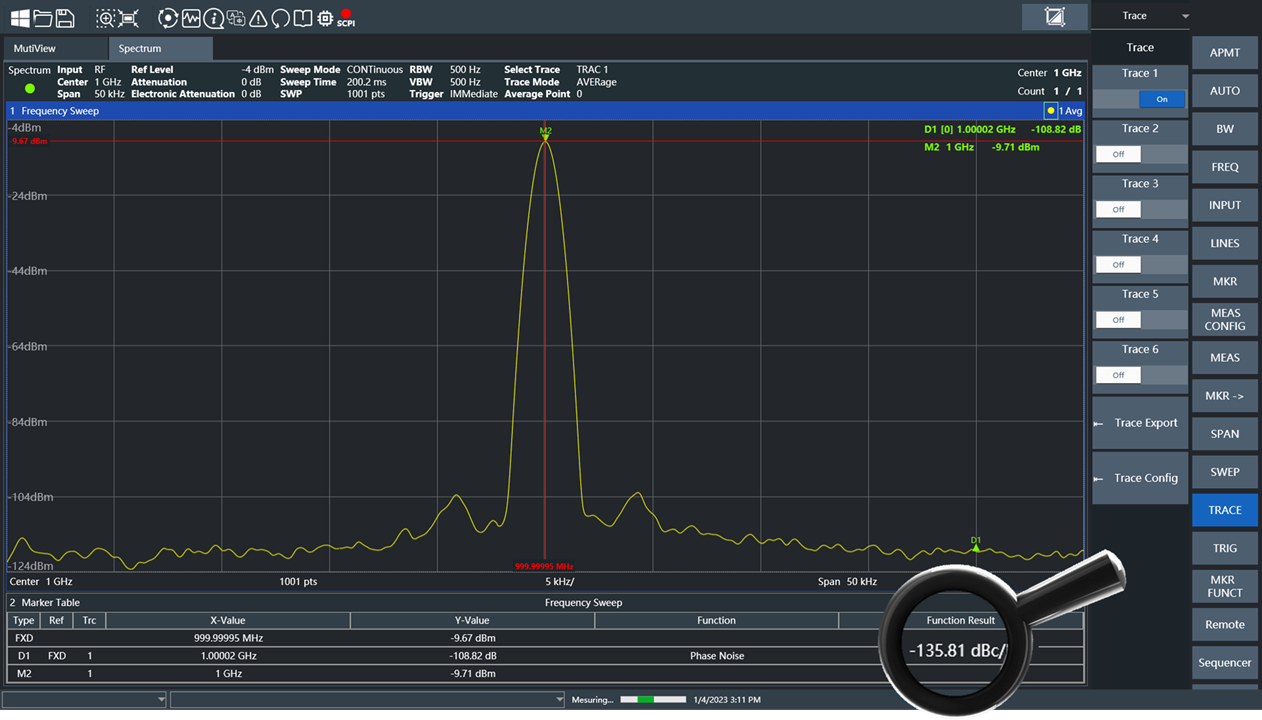The height and width of the screenshot is (720, 1262).
Task: Click the Function column header
Action: (x=716, y=621)
